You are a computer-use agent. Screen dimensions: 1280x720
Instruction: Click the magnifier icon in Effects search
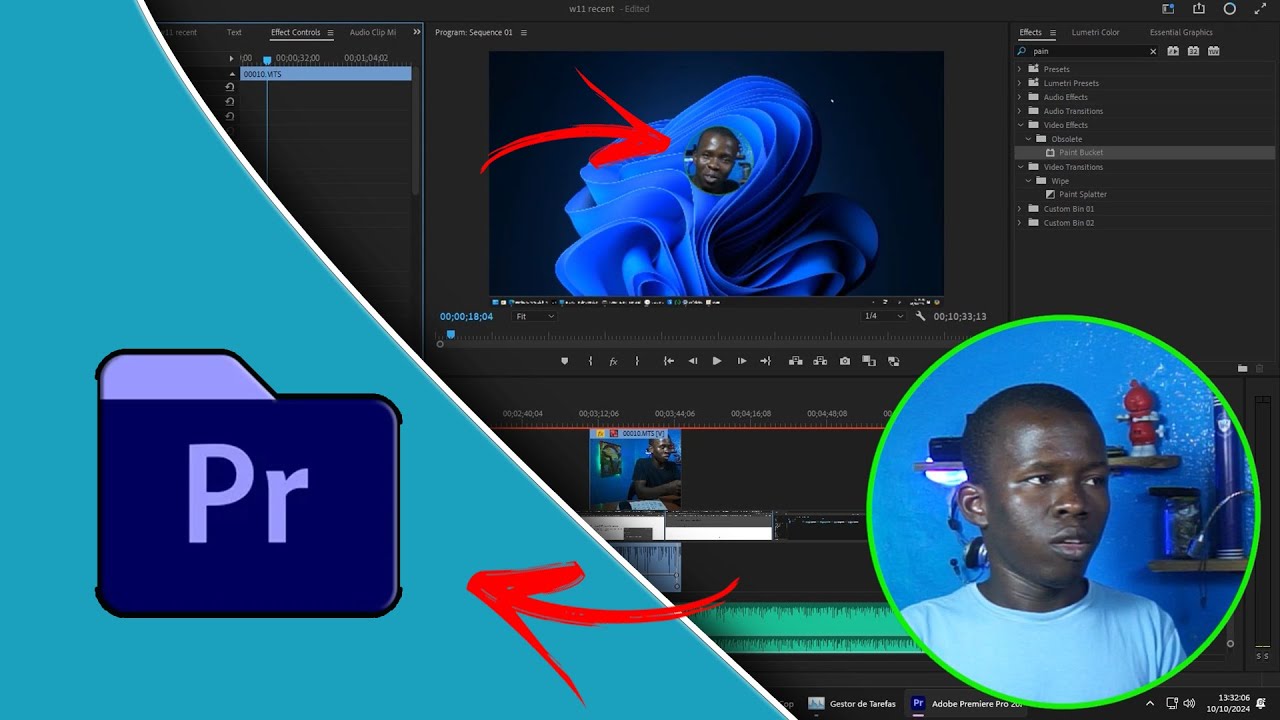click(1022, 51)
